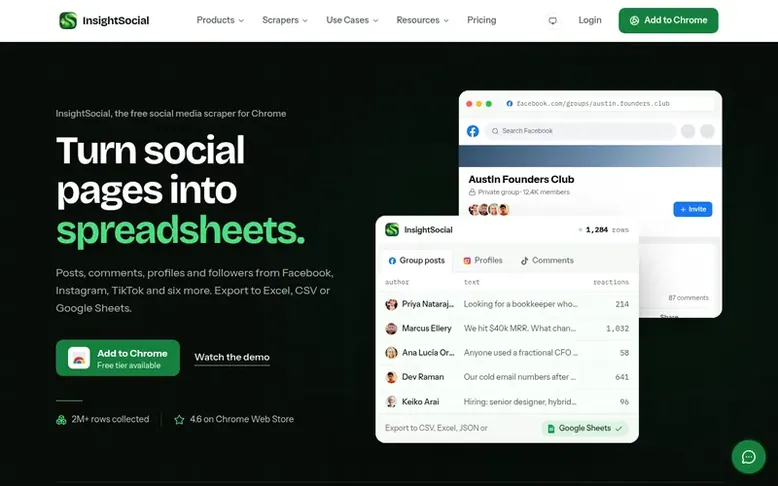Click the Facebook icon on Group posts tab
Screen dimensions: 778x486
(392, 261)
